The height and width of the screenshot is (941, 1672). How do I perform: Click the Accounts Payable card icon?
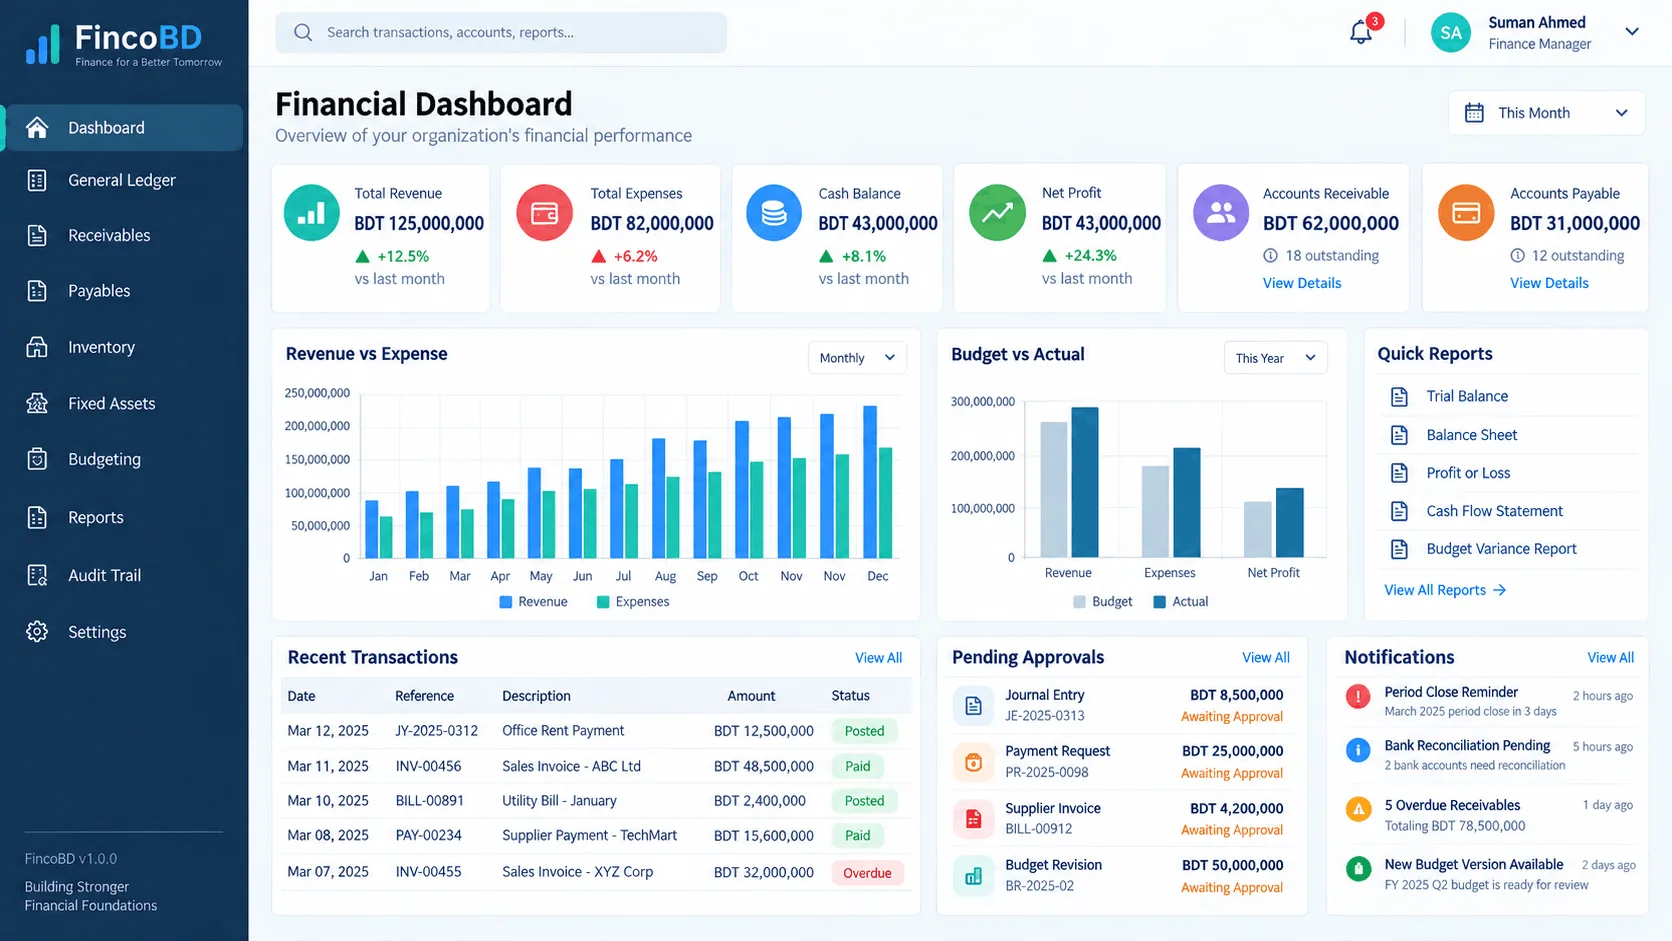tap(1466, 212)
